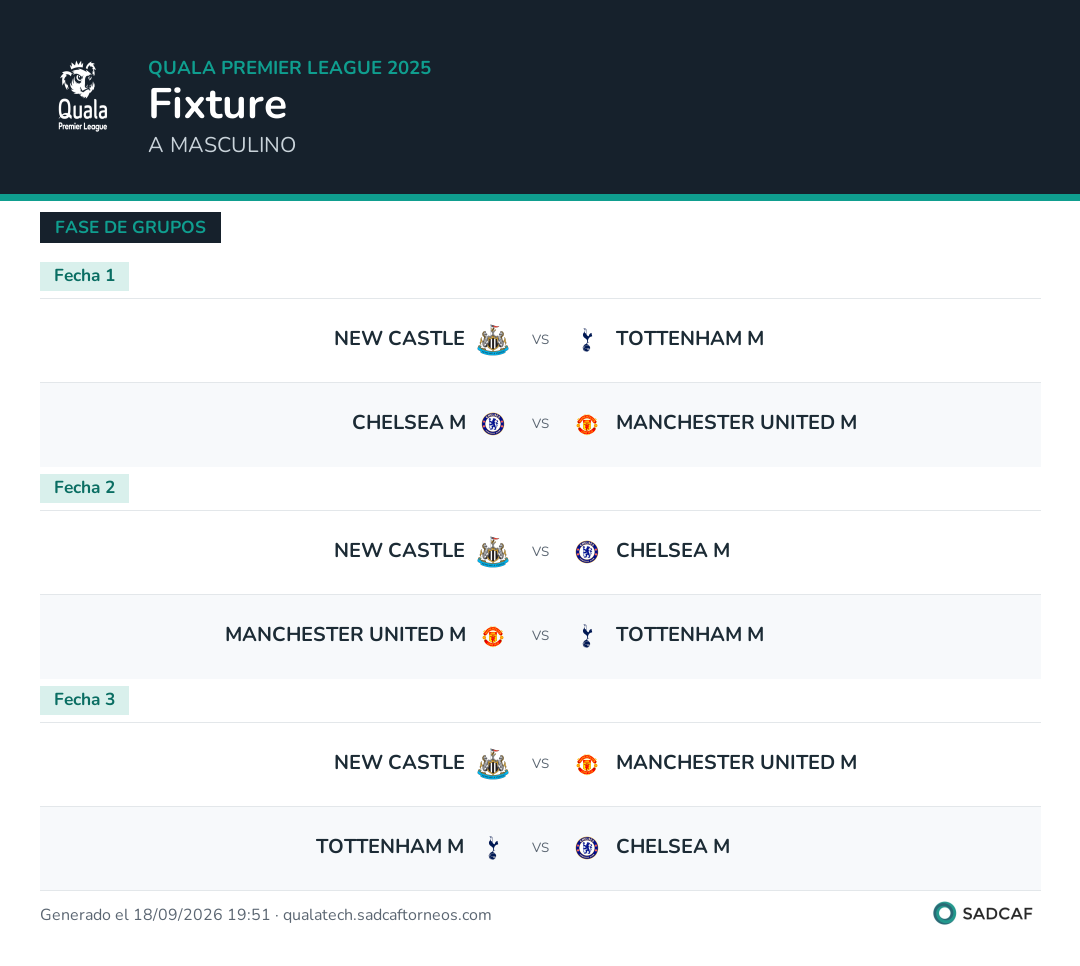1080x966 pixels.
Task: Select the FASE DE GRUPOS tab
Action: 130,227
